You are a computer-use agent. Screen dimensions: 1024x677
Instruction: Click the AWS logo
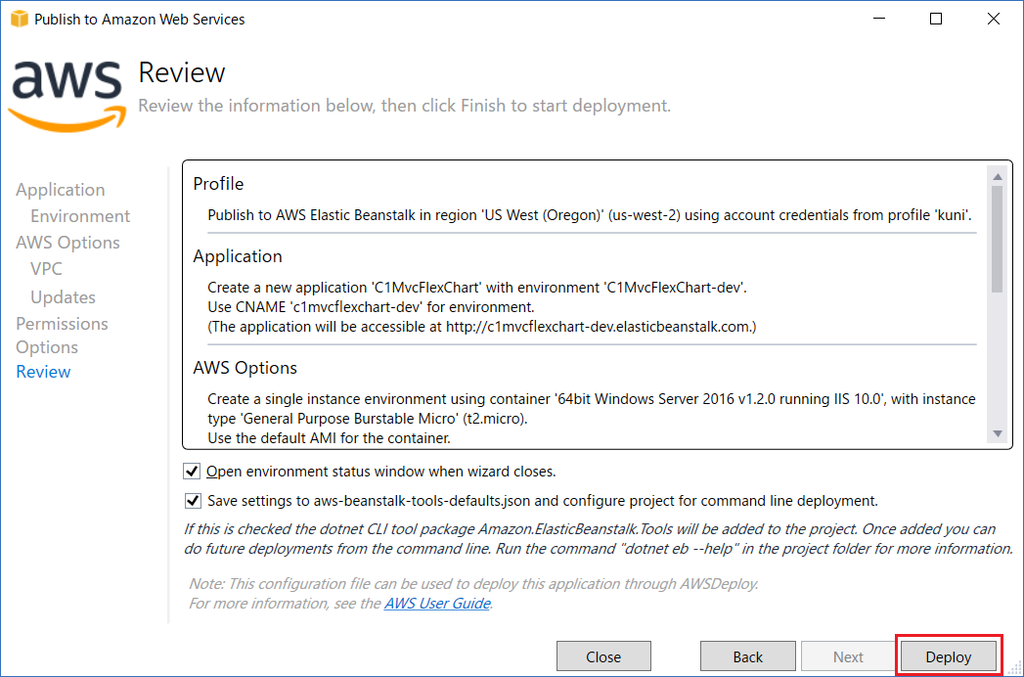(x=67, y=96)
